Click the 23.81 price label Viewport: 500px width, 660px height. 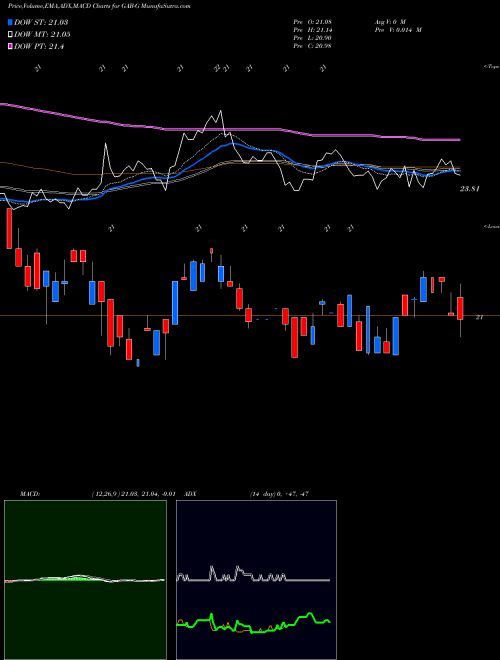click(x=470, y=189)
